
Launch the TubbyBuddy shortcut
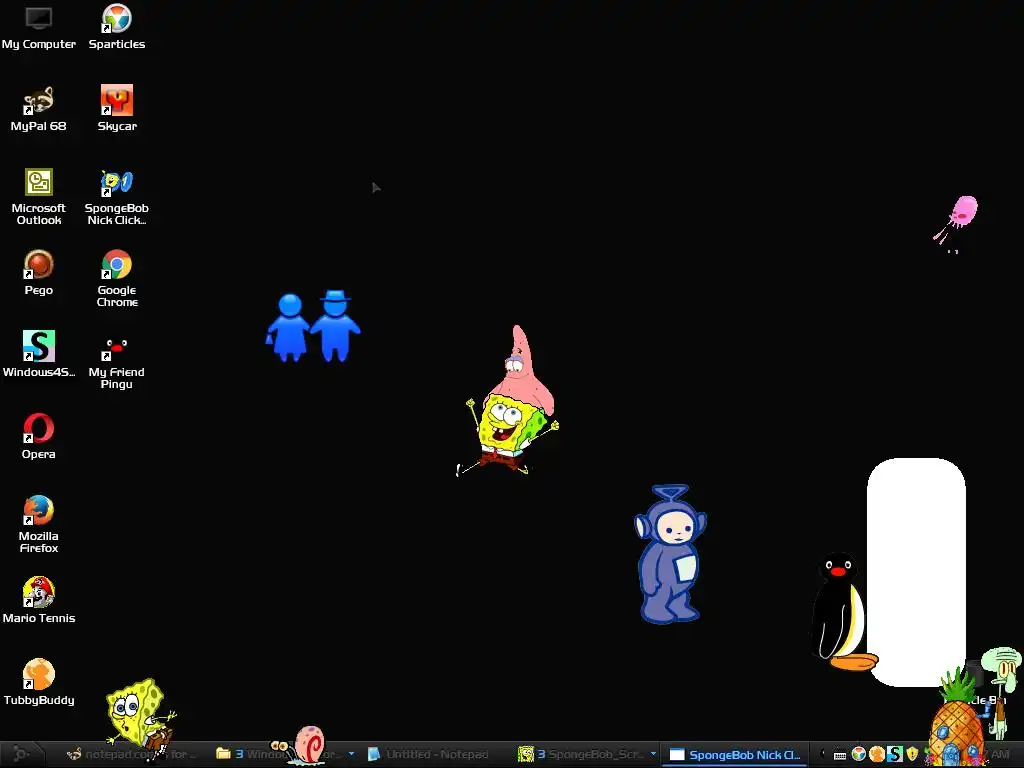pos(39,682)
